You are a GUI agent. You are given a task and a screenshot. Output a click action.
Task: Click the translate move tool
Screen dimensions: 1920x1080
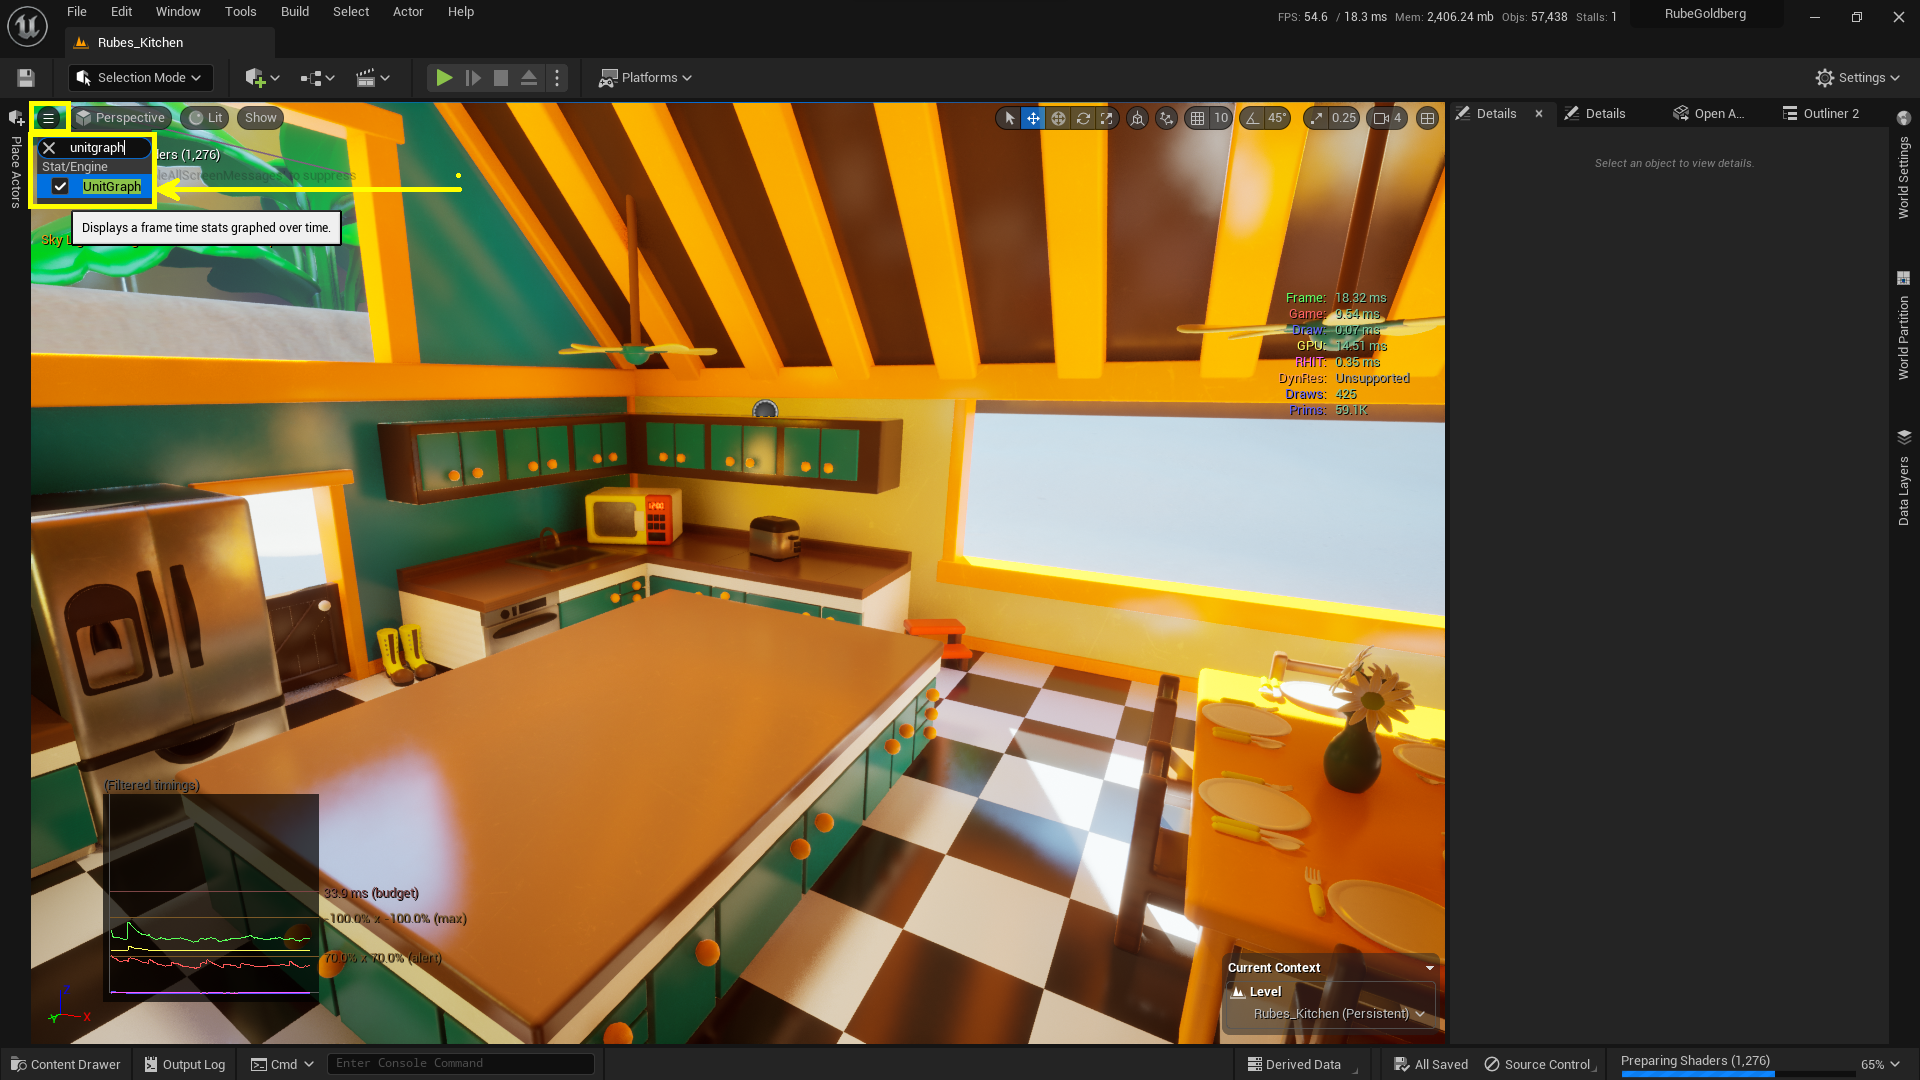tap(1033, 118)
